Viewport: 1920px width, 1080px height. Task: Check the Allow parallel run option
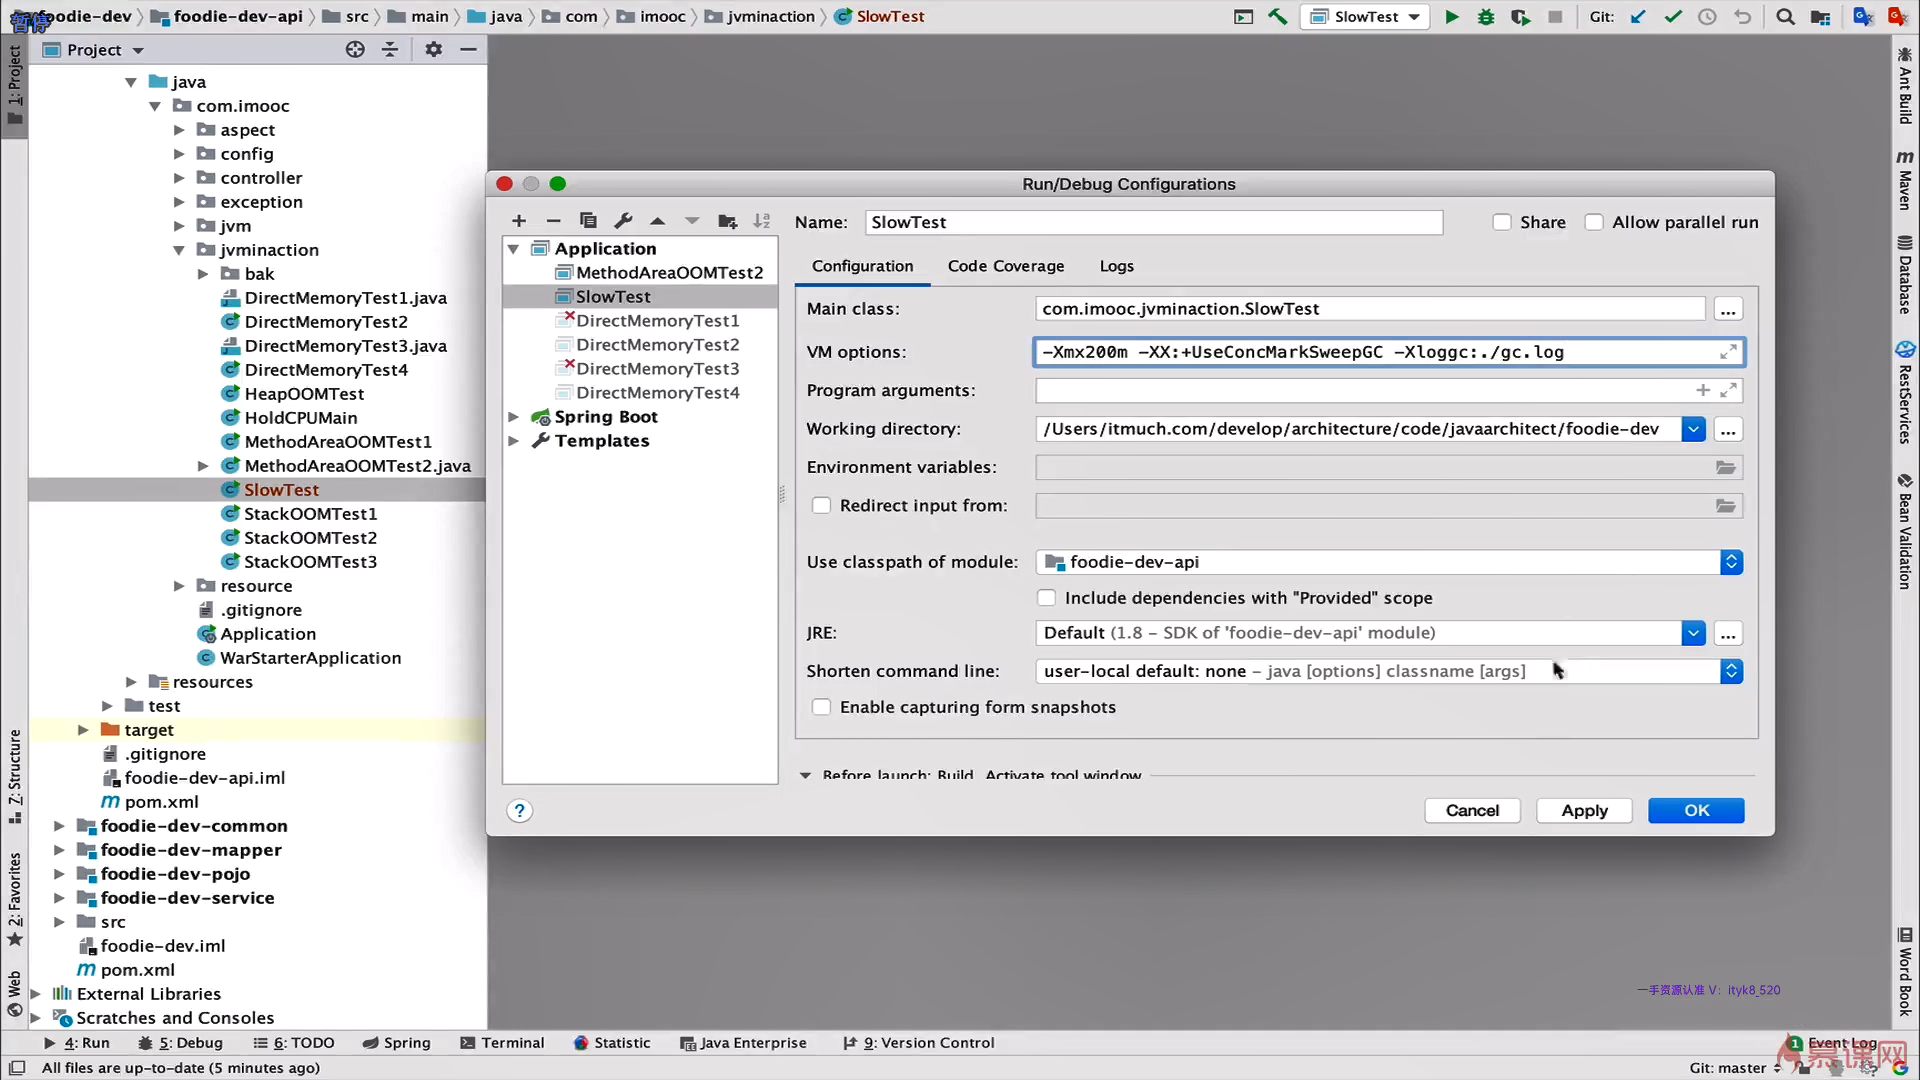click(x=1594, y=222)
